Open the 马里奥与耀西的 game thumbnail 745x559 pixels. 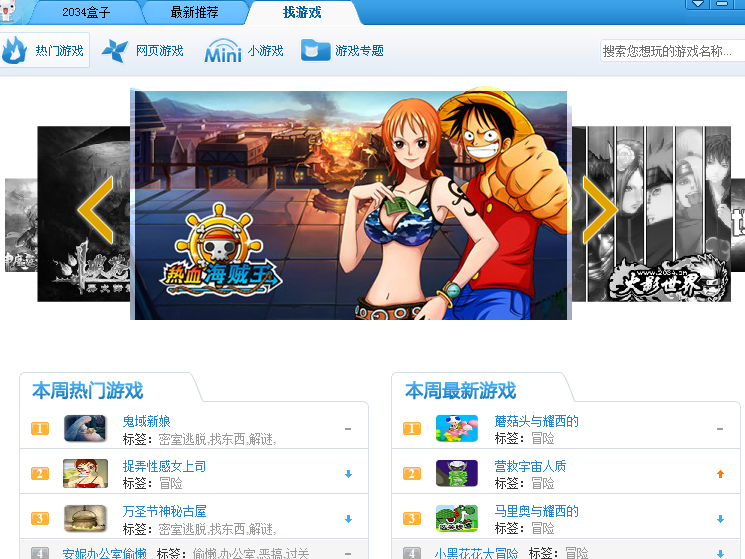(x=457, y=519)
